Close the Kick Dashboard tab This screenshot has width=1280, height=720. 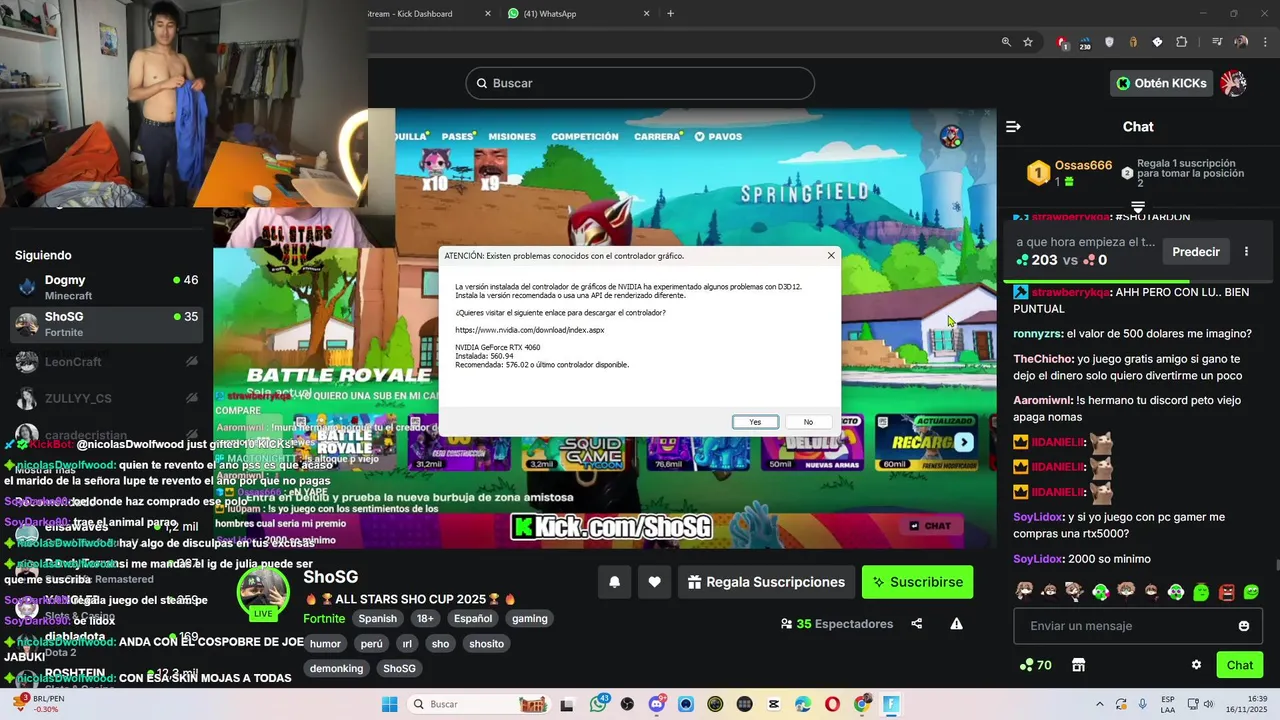[x=488, y=14]
